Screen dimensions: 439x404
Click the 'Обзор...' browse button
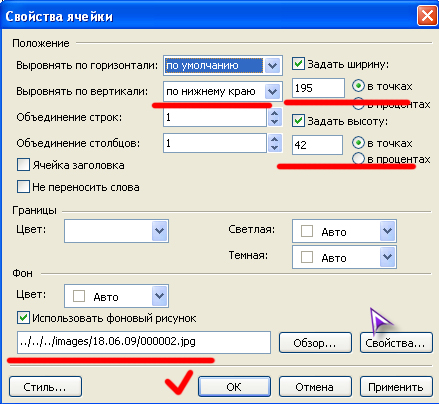pos(315,342)
